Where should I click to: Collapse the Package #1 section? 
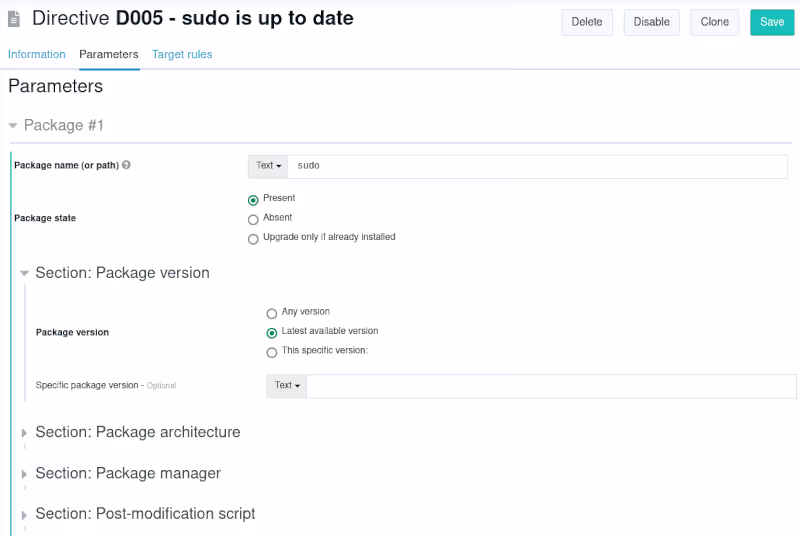[x=13, y=126]
